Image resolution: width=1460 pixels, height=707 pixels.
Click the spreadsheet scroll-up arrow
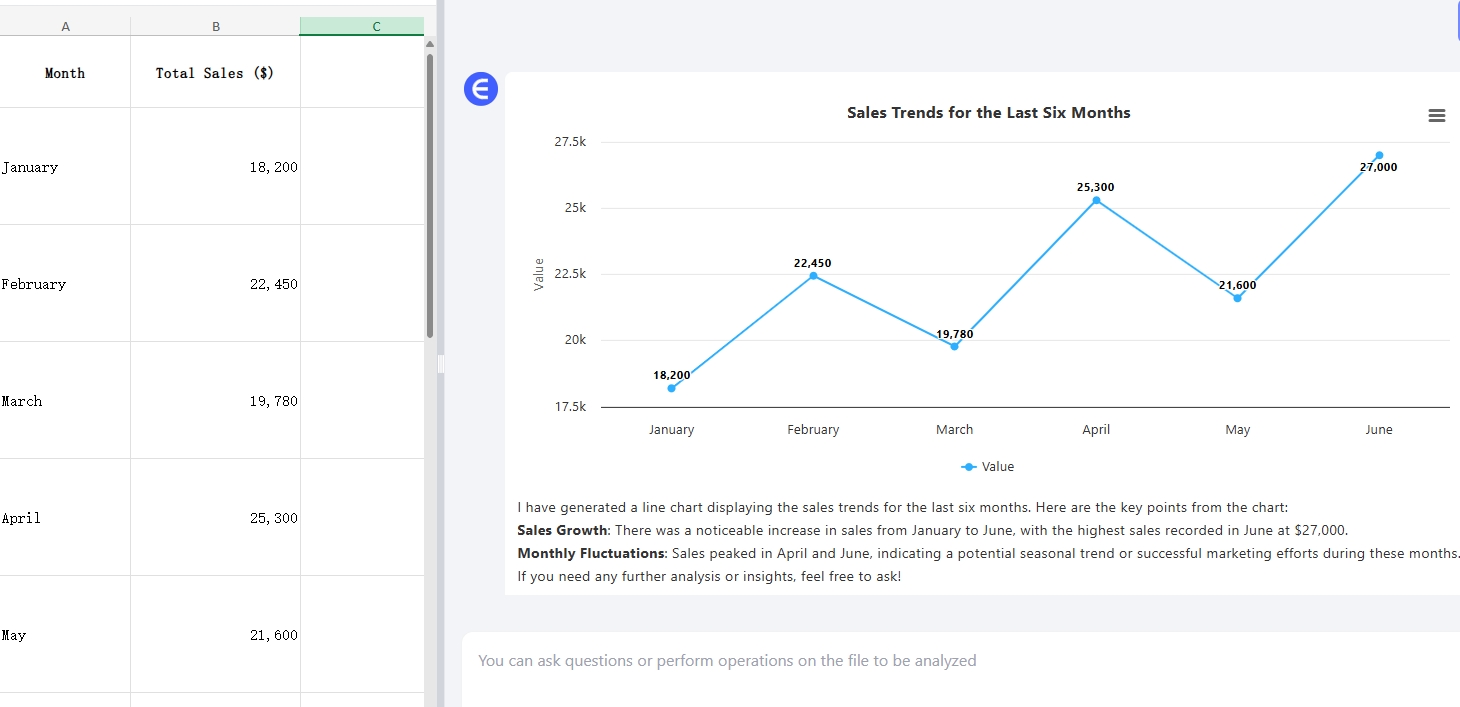(x=430, y=44)
